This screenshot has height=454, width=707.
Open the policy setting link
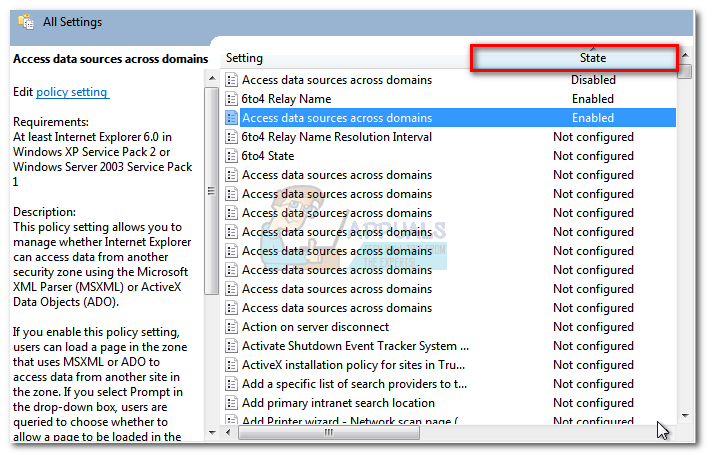[x=71, y=92]
